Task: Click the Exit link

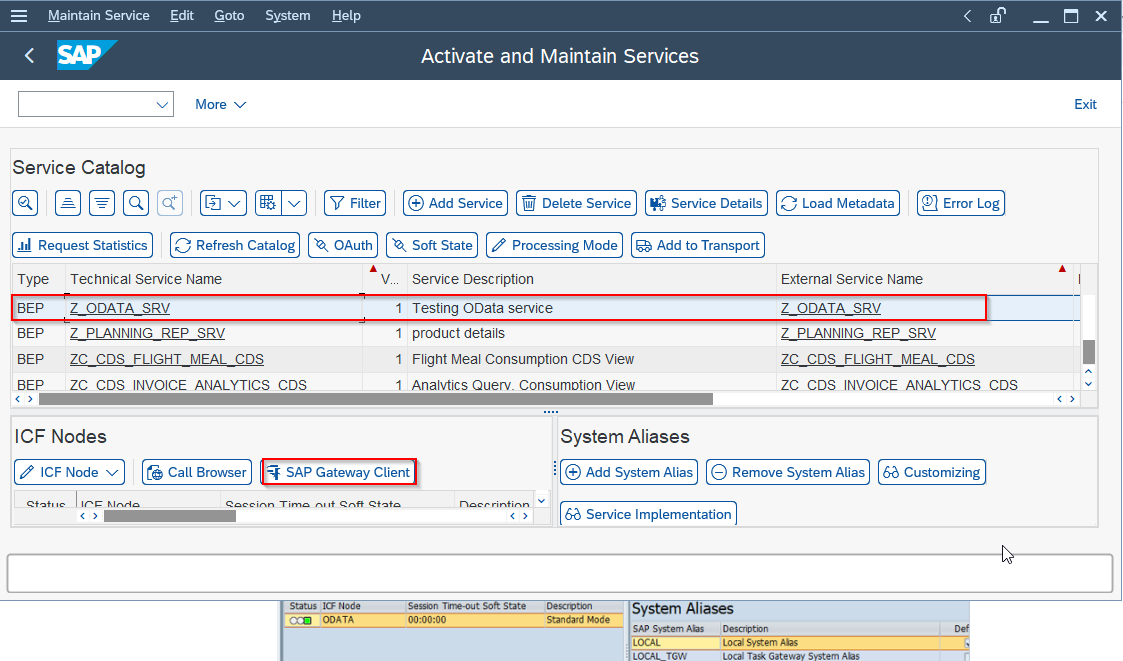Action: tap(1085, 105)
